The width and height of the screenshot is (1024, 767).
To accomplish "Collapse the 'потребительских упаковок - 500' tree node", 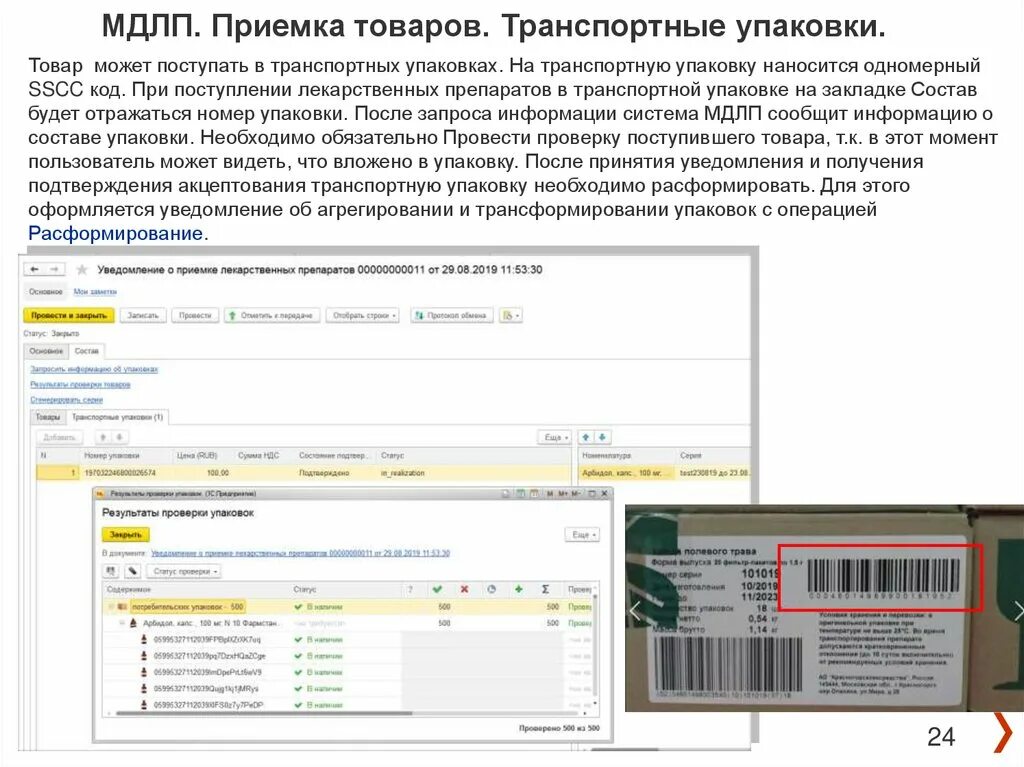I will [x=111, y=607].
